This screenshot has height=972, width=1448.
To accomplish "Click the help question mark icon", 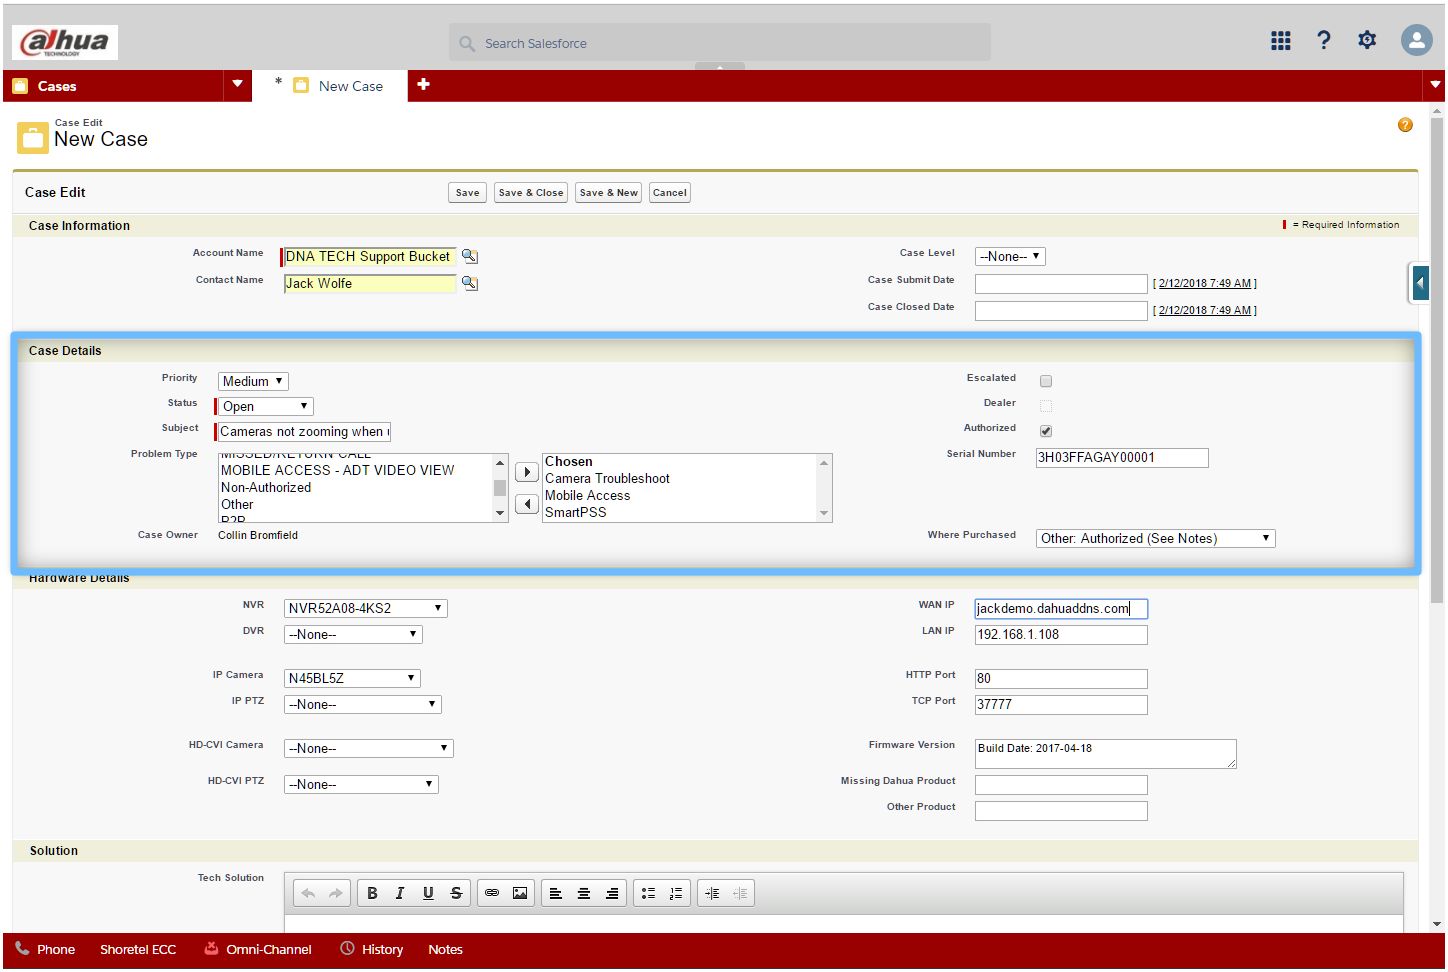I will (x=1324, y=40).
